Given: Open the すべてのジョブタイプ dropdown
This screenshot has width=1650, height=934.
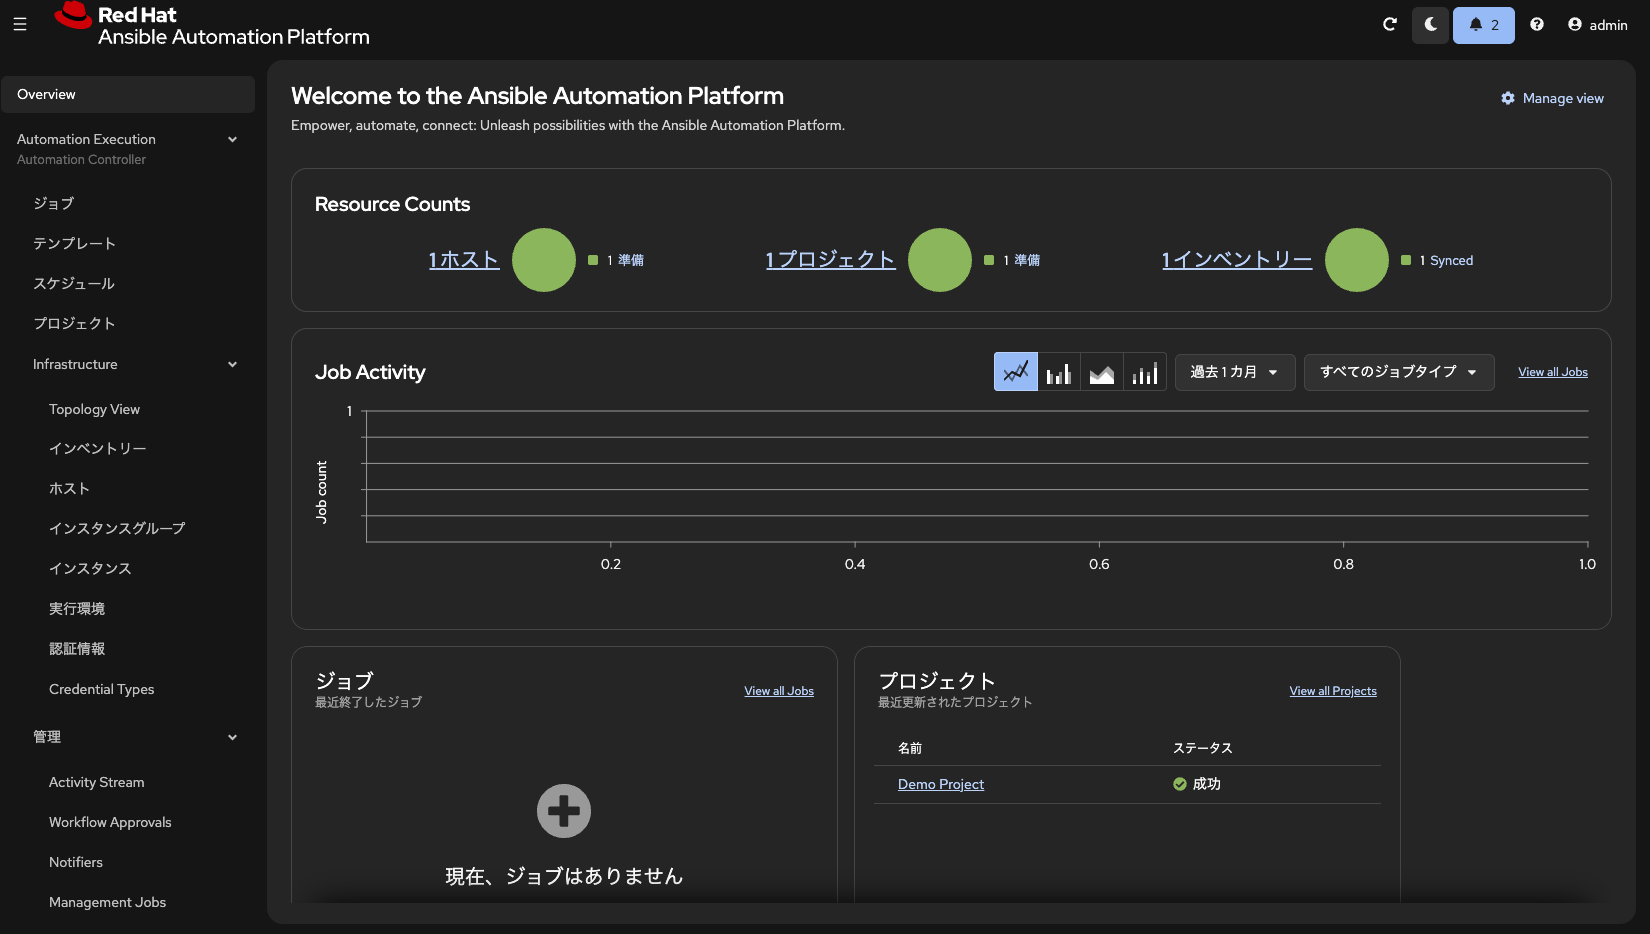Looking at the screenshot, I should coord(1399,372).
